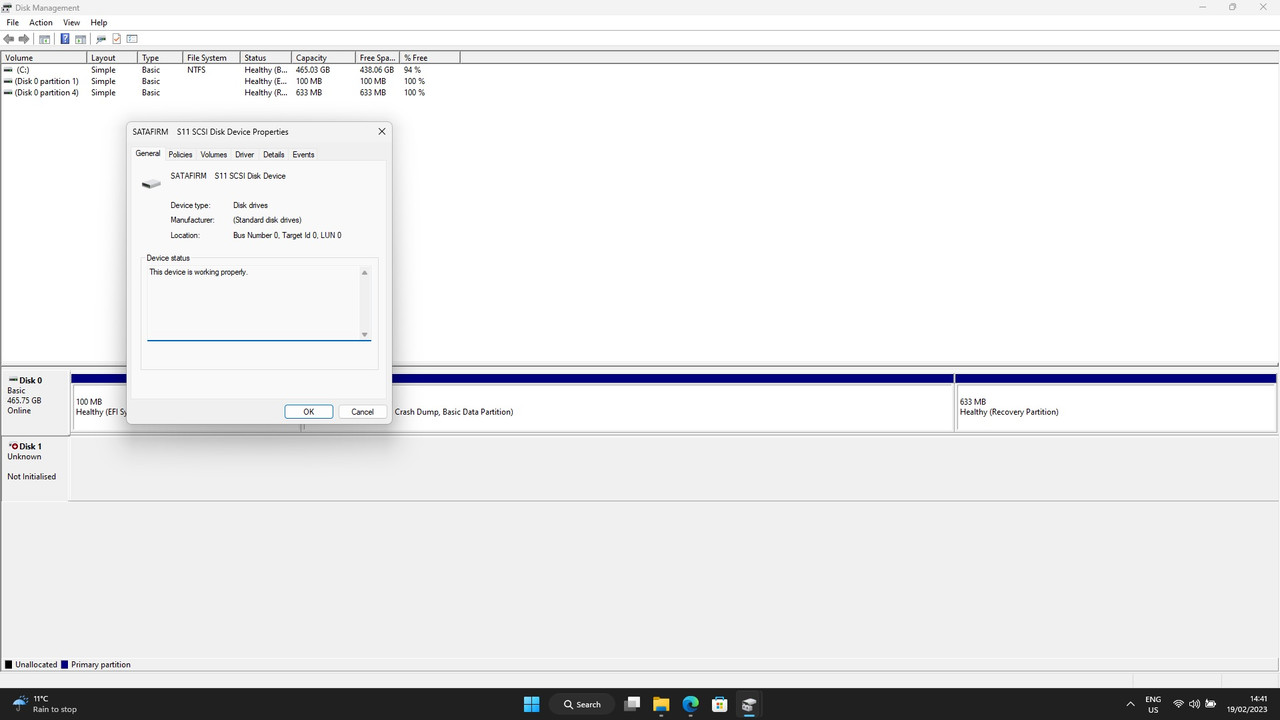The width and height of the screenshot is (1280, 720).
Task: Sort by the File System column header
Action: [x=212, y=58]
